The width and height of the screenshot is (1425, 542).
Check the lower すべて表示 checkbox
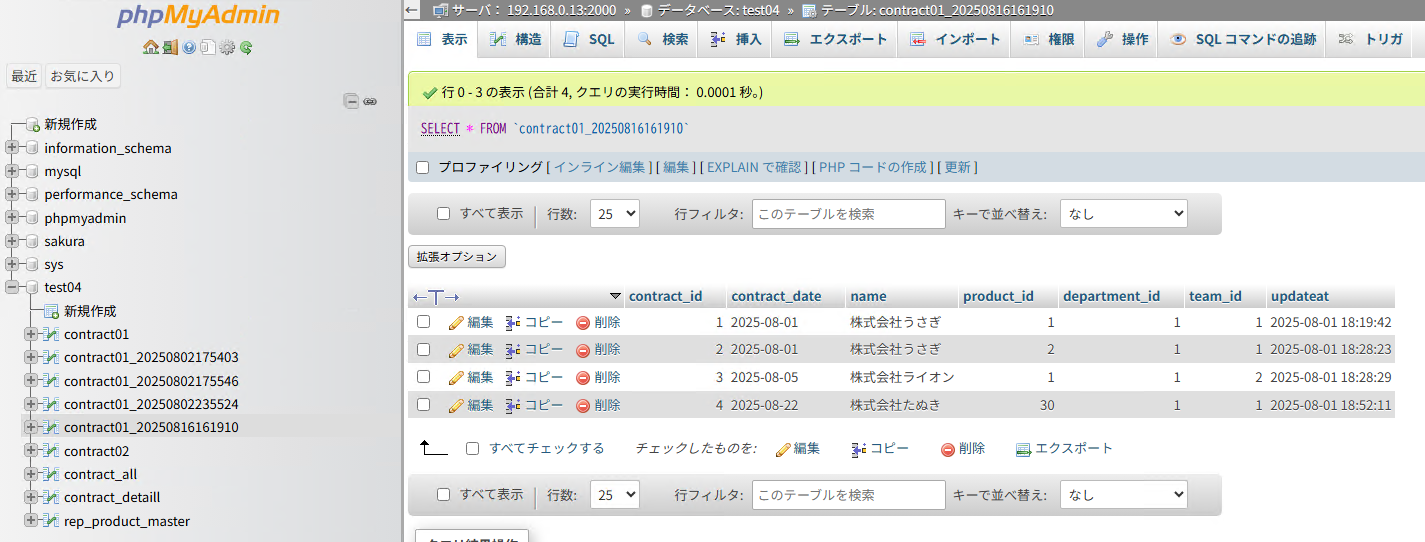pyautogui.click(x=444, y=494)
